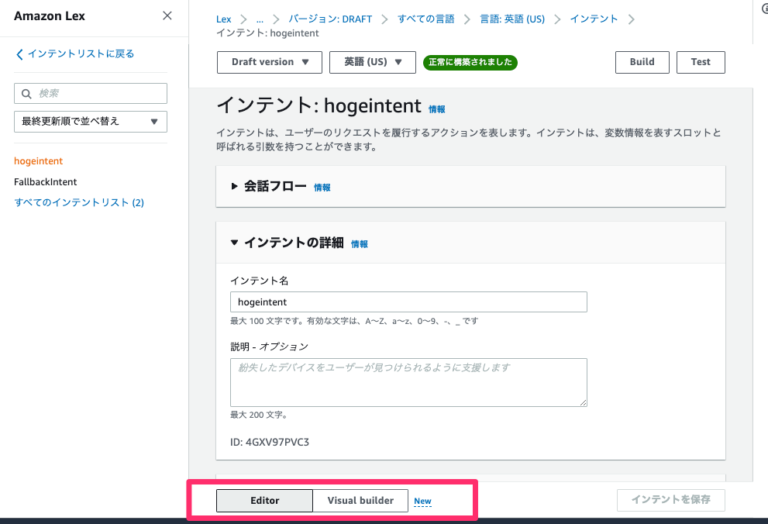Open the sort order dropdown

pyautogui.click(x=91, y=121)
